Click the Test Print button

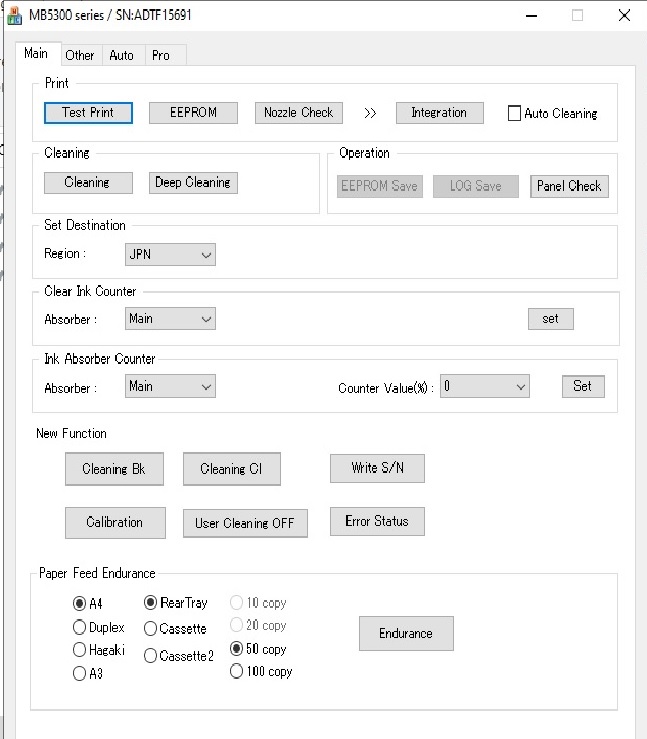(88, 113)
